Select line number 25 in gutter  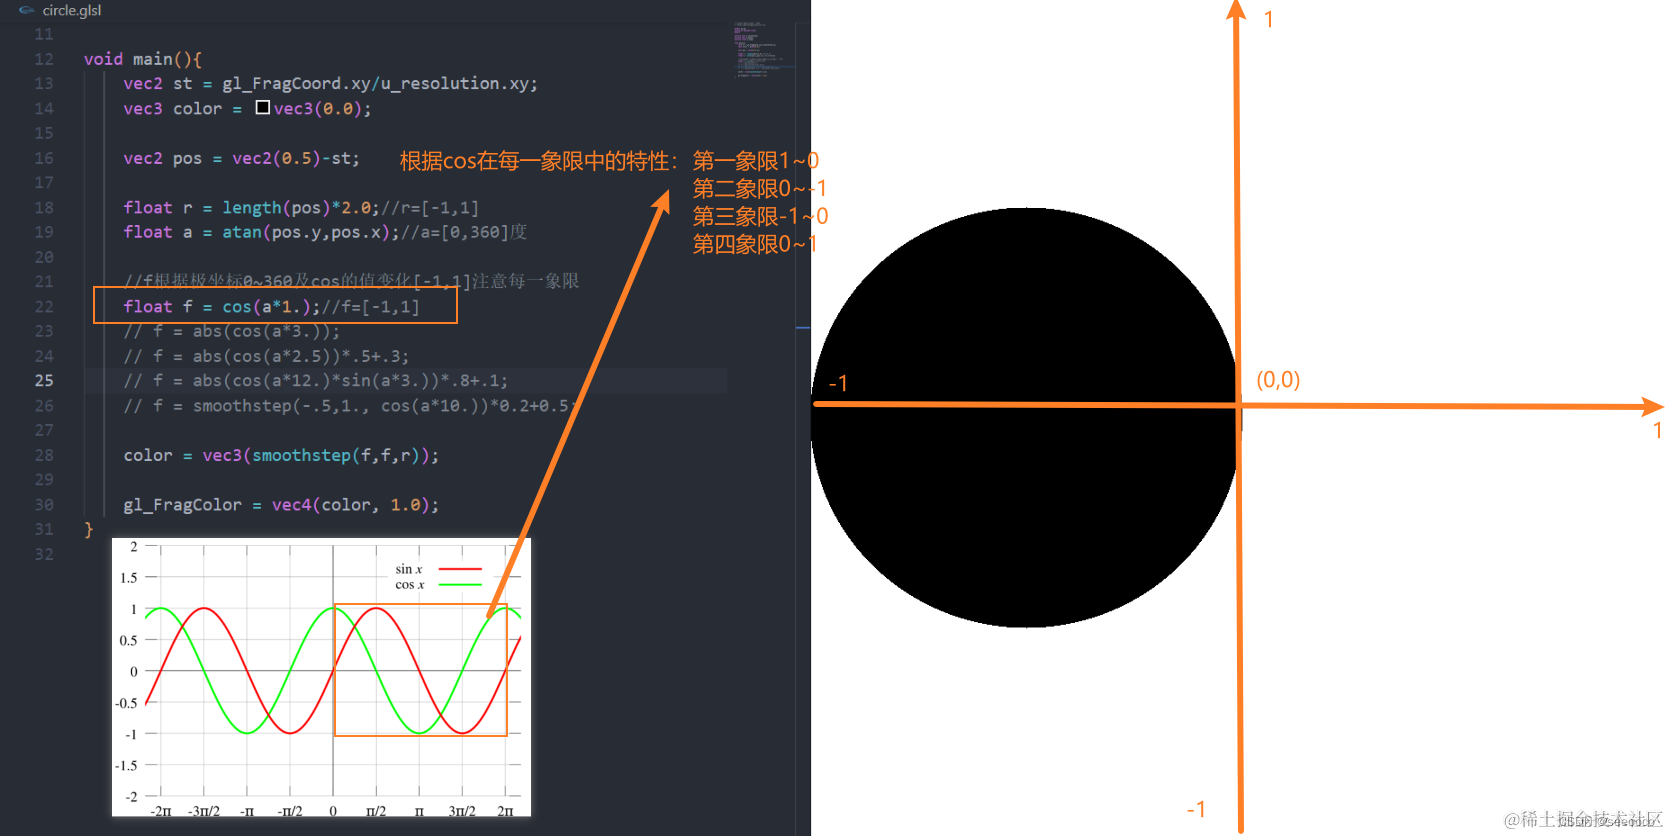44,380
